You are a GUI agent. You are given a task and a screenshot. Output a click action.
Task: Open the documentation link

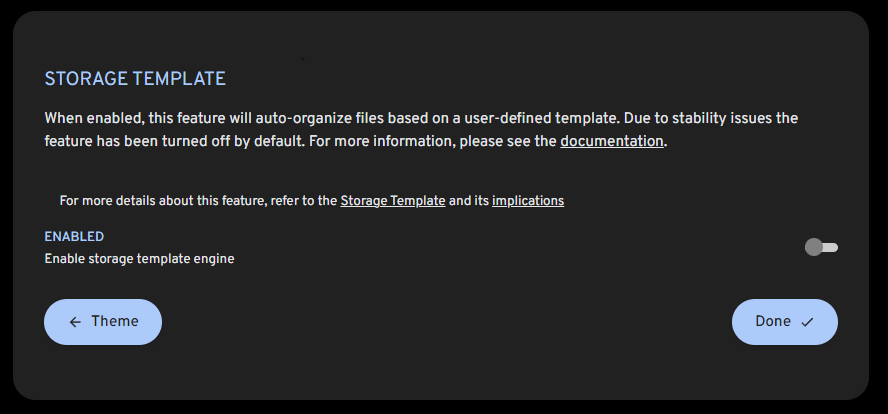click(x=612, y=142)
